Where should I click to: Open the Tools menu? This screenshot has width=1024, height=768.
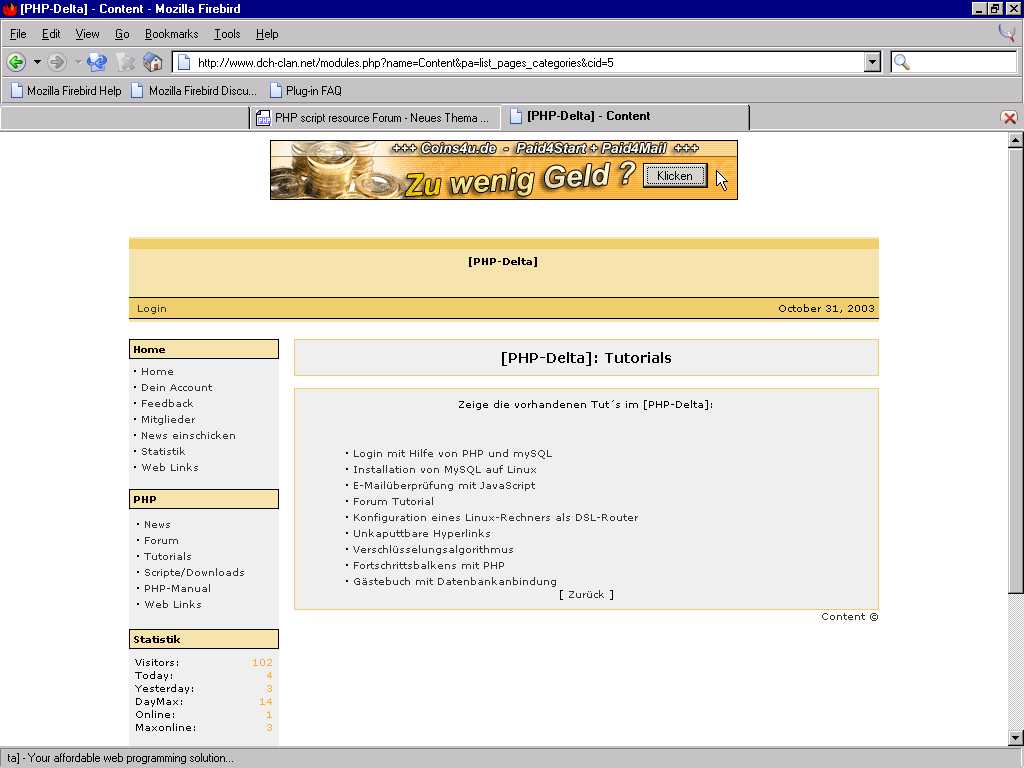tap(227, 34)
